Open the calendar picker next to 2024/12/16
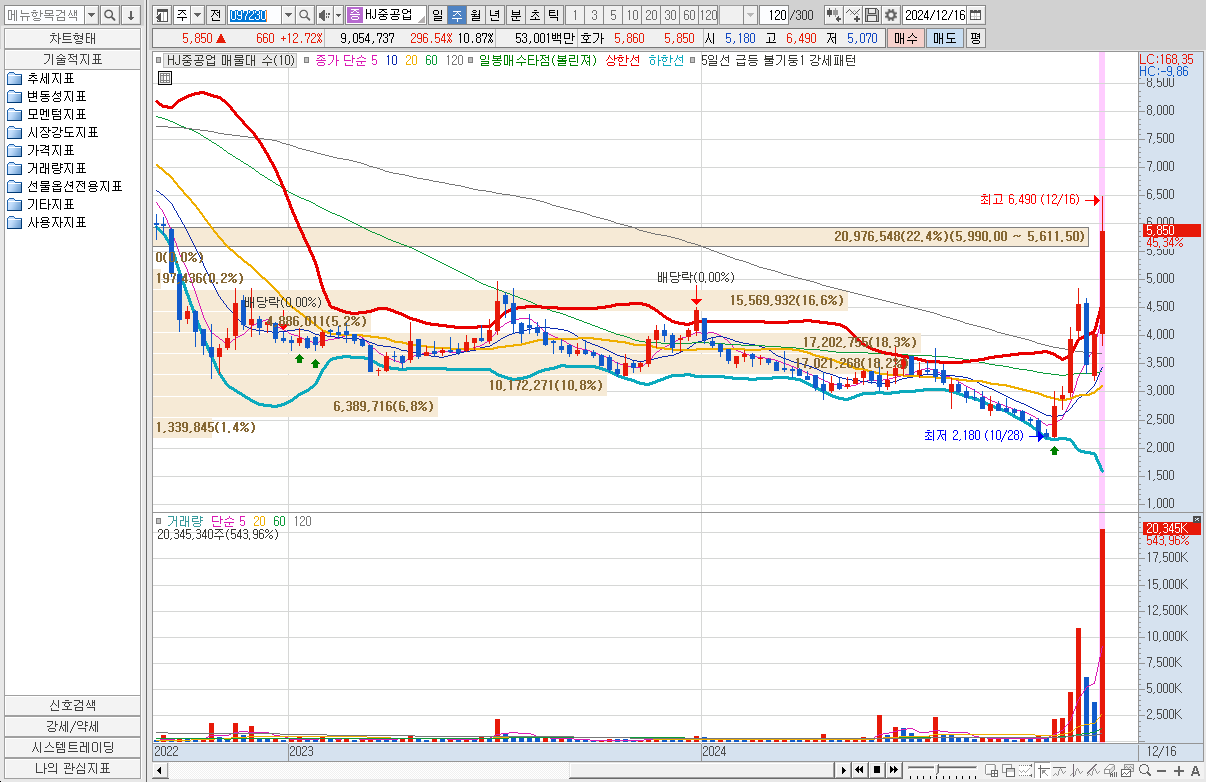Screen dimensions: 1206x782 click(975, 15)
